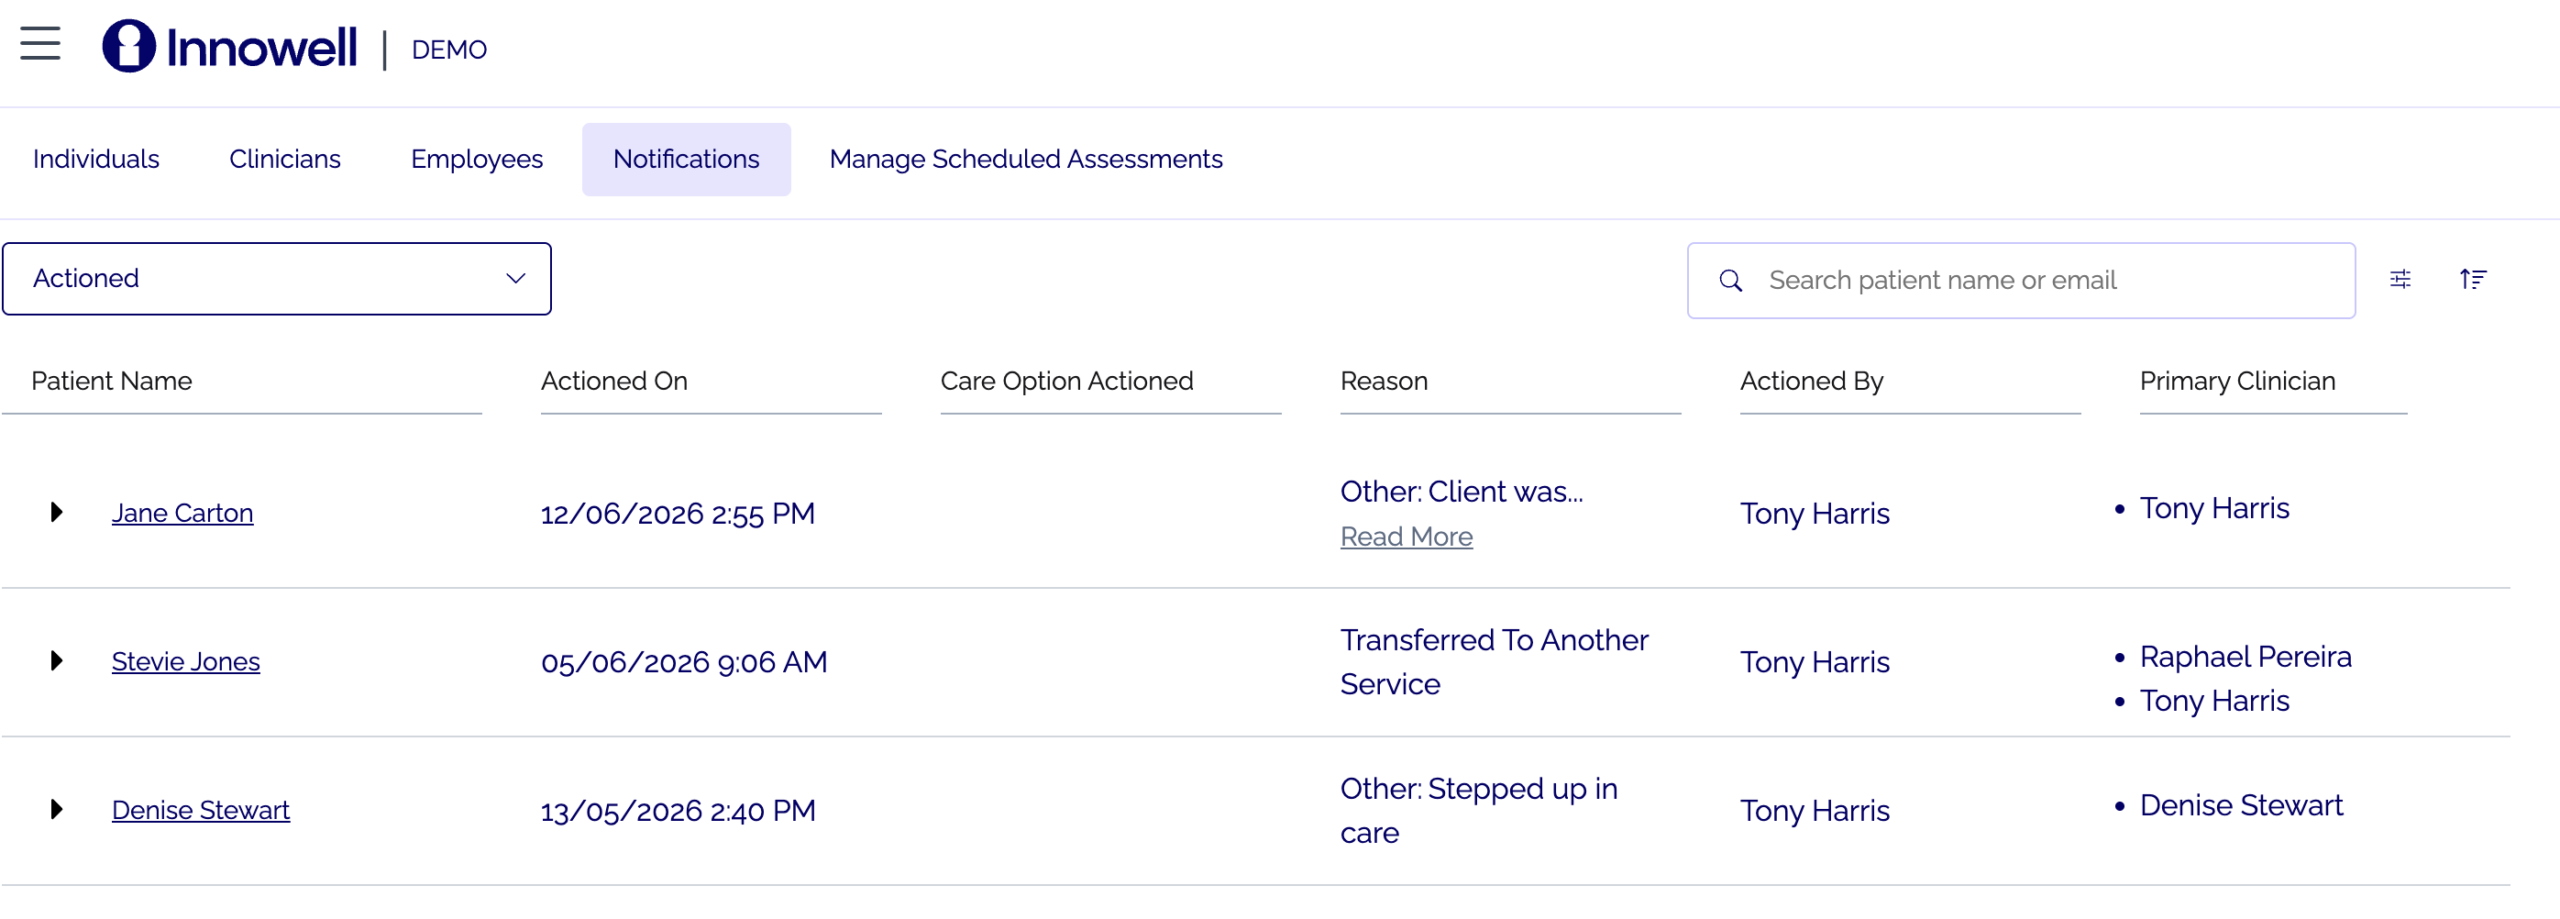Expand the Jane Carton row
Screen dimensions: 2560x919
point(56,513)
